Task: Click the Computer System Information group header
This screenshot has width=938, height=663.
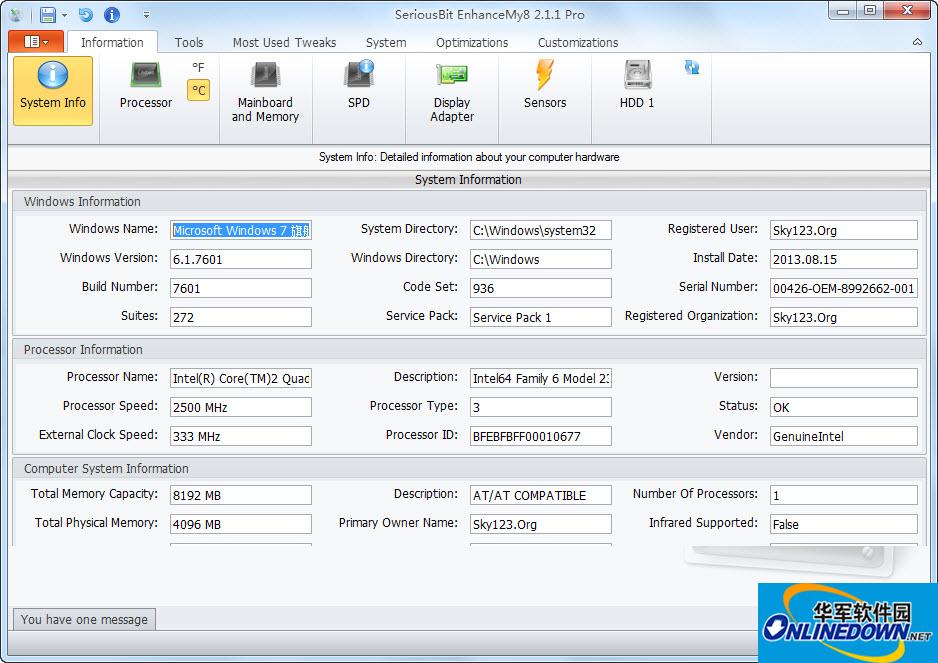Action: pyautogui.click(x=469, y=469)
